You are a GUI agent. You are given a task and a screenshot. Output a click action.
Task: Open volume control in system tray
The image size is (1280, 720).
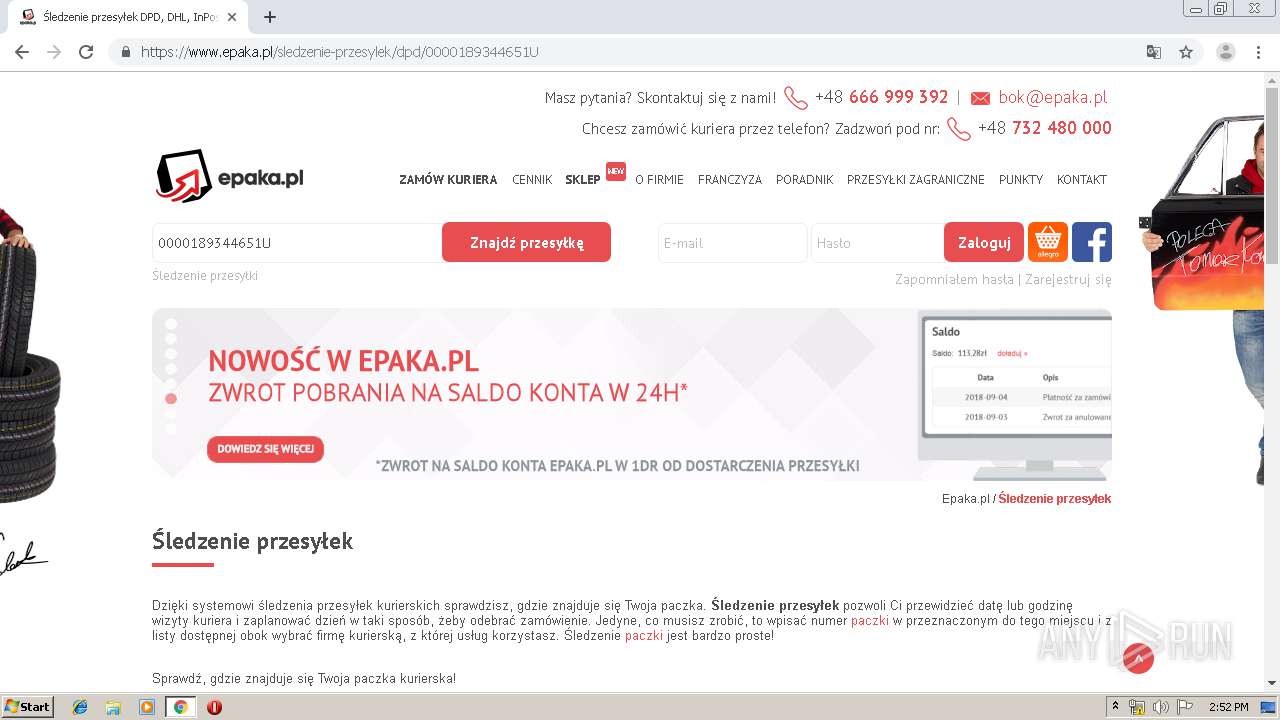[x=1161, y=707]
